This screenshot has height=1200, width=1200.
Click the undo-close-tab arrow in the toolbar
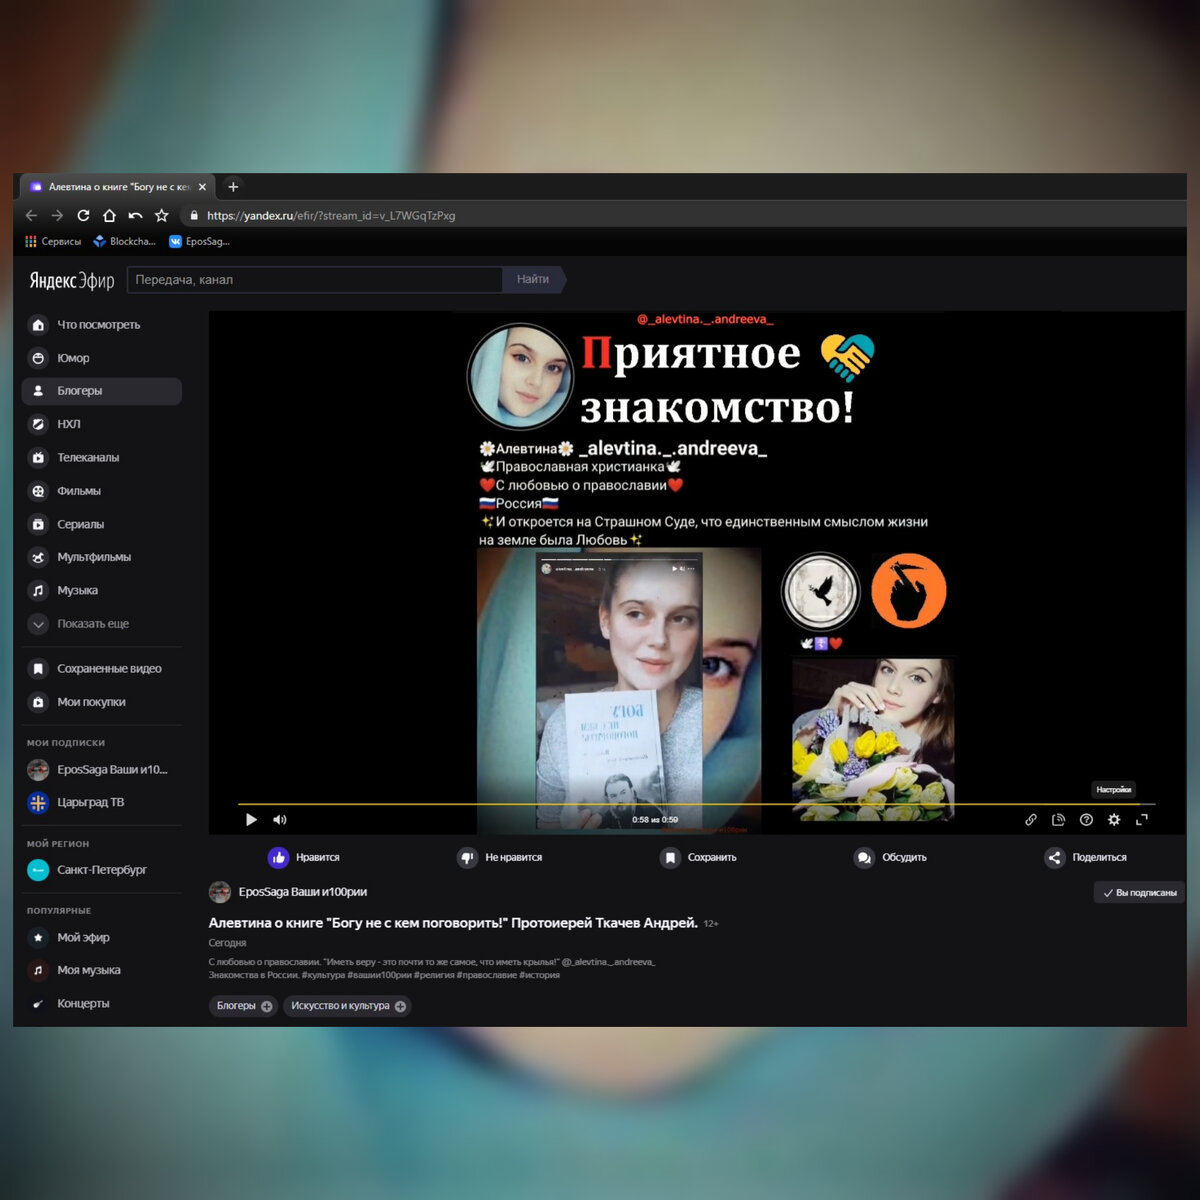pyautogui.click(x=135, y=215)
